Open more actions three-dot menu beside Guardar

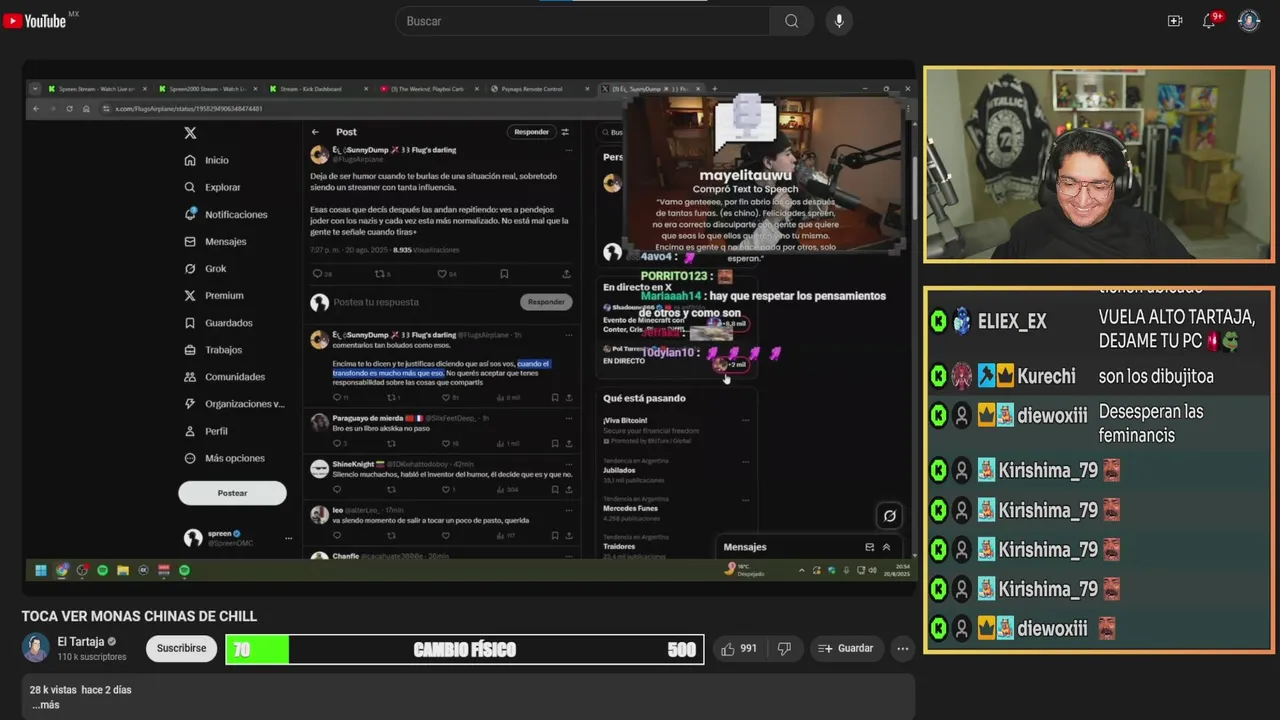point(902,649)
